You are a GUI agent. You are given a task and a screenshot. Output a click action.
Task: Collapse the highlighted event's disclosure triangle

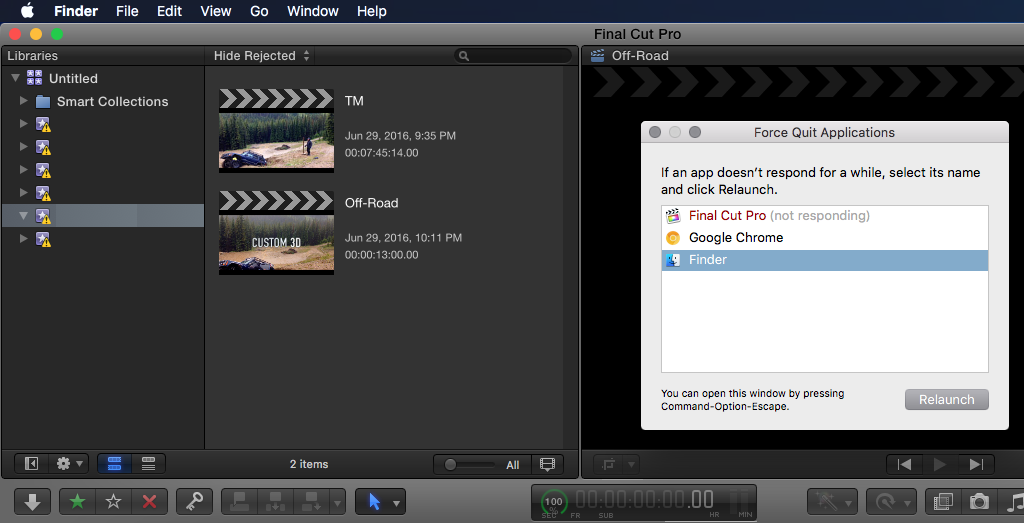point(24,215)
